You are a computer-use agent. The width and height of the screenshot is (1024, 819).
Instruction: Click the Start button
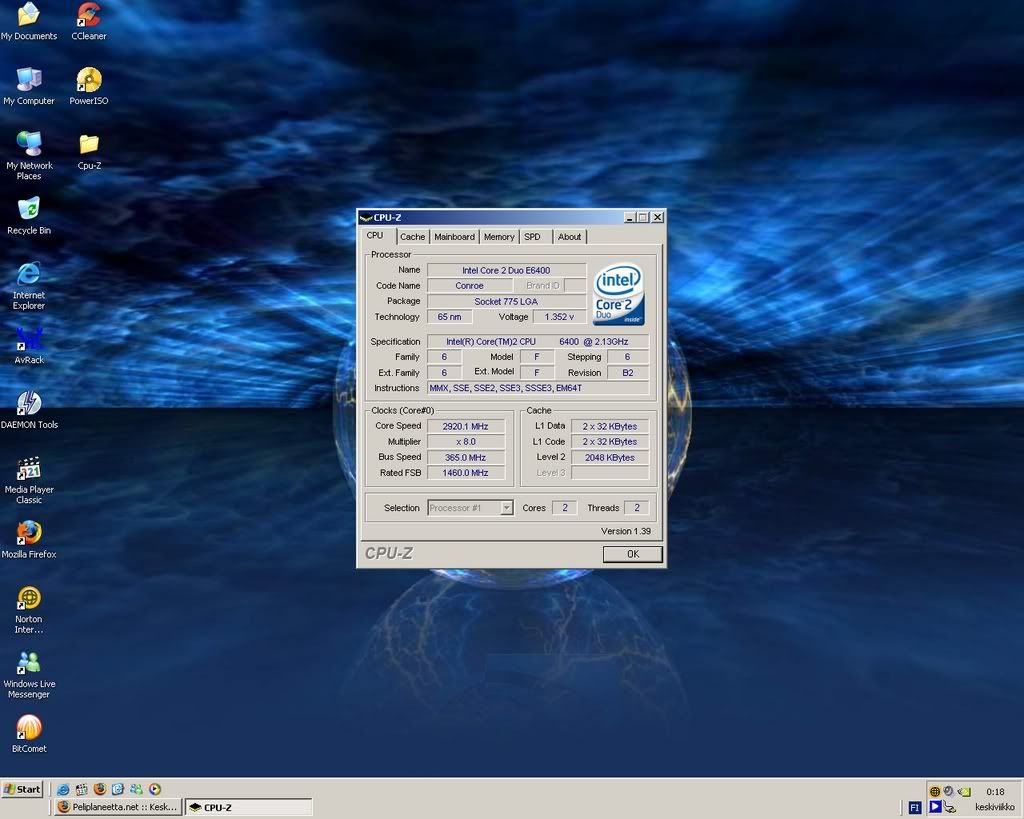pyautogui.click(x=23, y=789)
